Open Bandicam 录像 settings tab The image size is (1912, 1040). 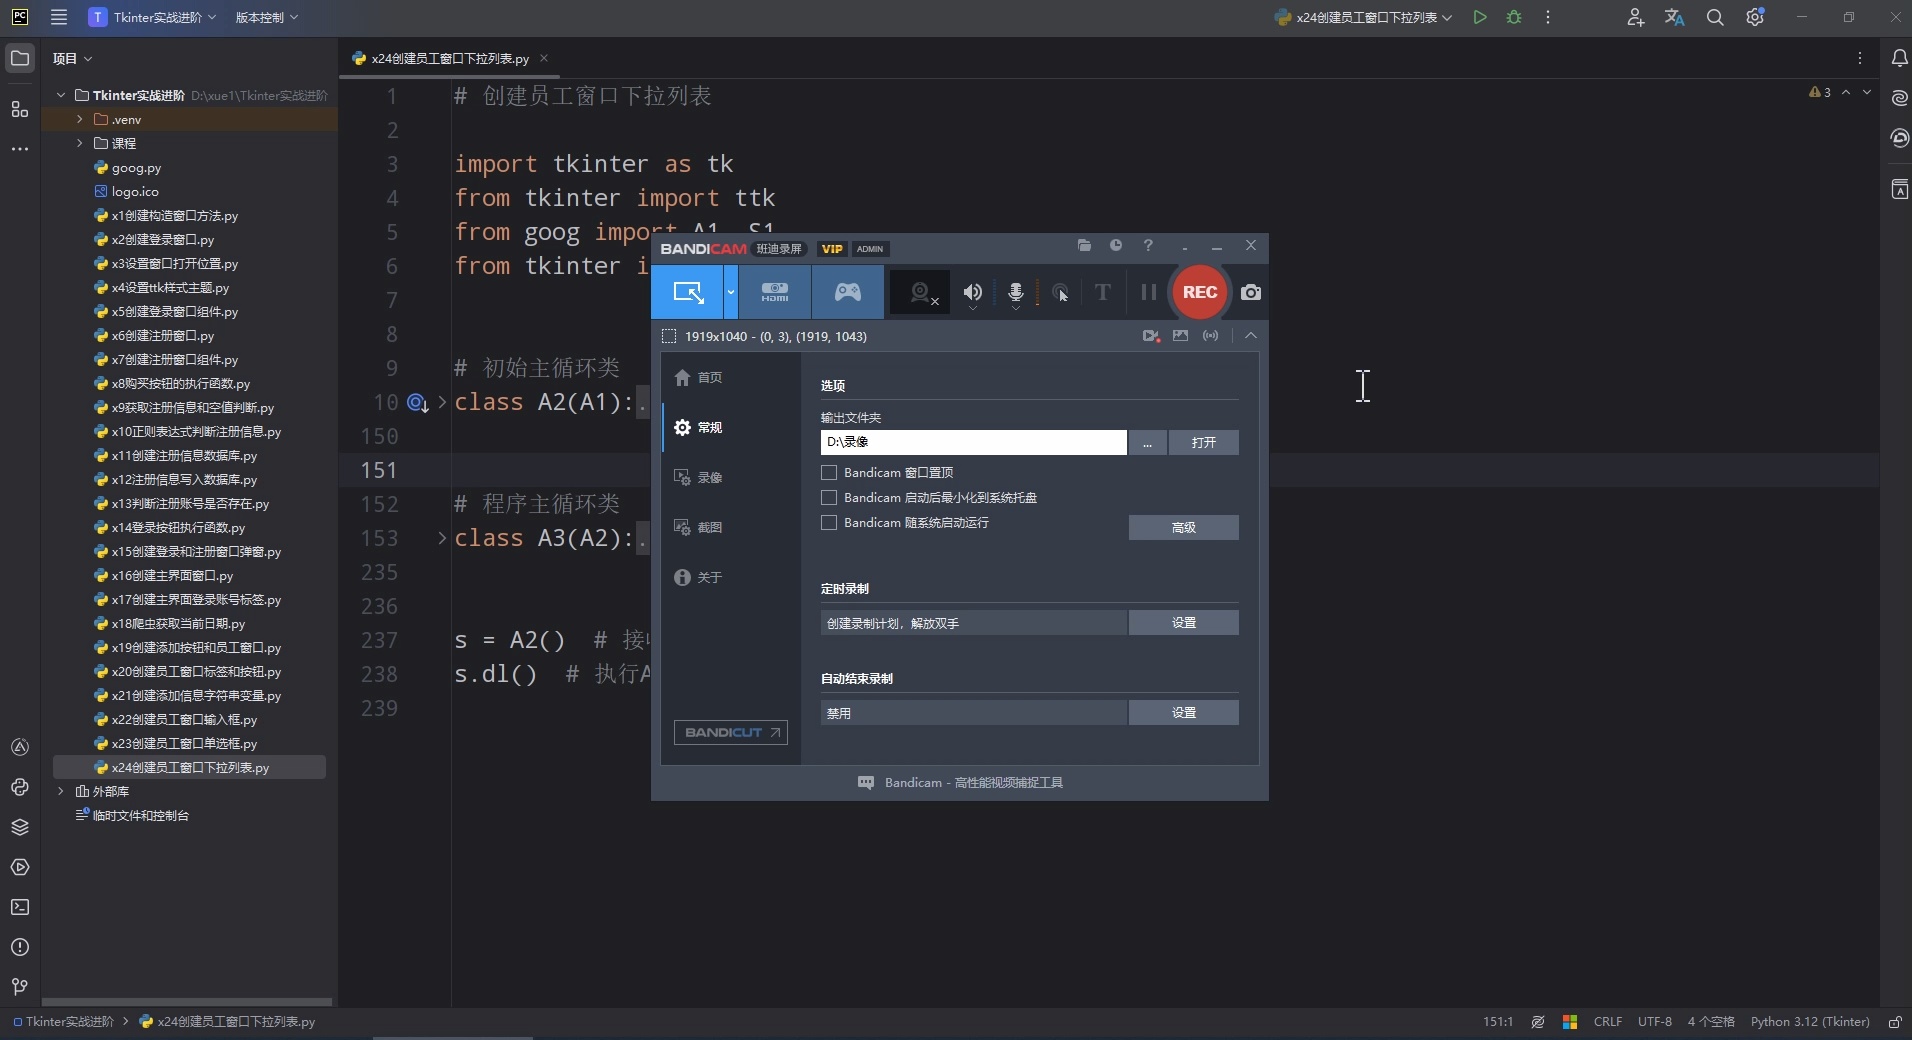pyautogui.click(x=698, y=477)
